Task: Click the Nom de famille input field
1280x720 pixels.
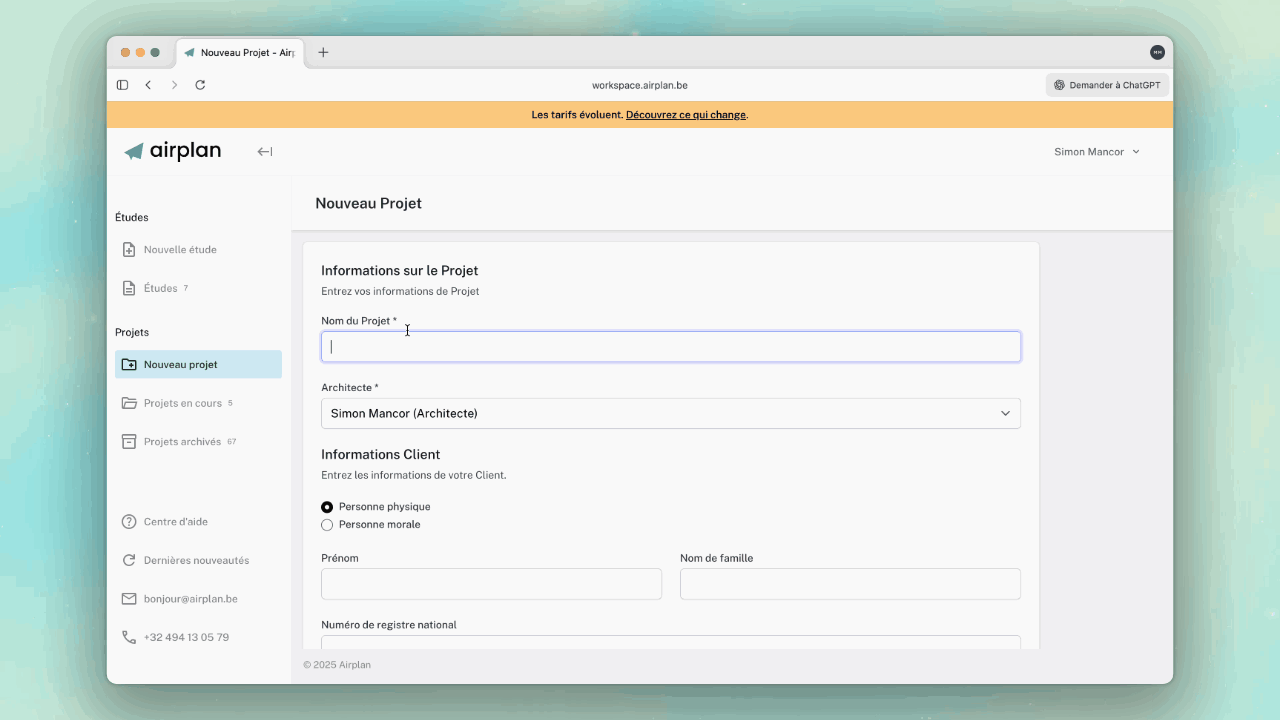Action: 850,584
